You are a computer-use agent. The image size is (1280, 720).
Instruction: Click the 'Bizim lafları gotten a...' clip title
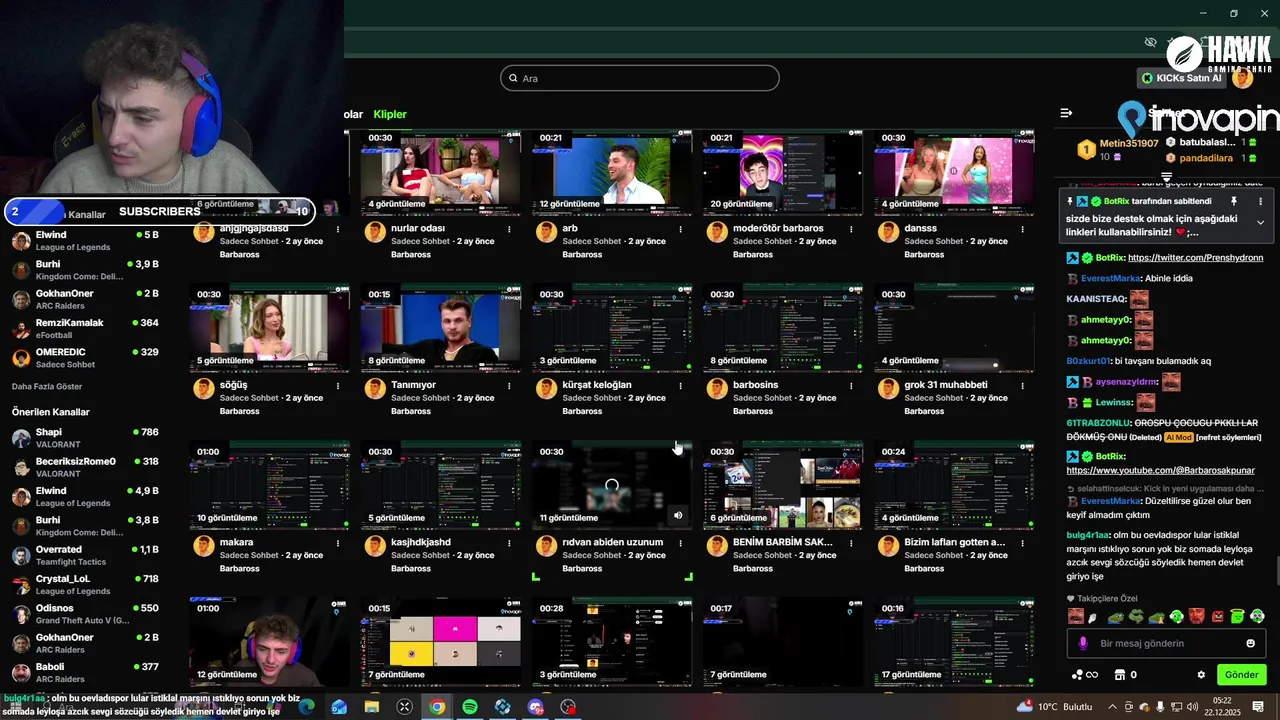tap(955, 542)
